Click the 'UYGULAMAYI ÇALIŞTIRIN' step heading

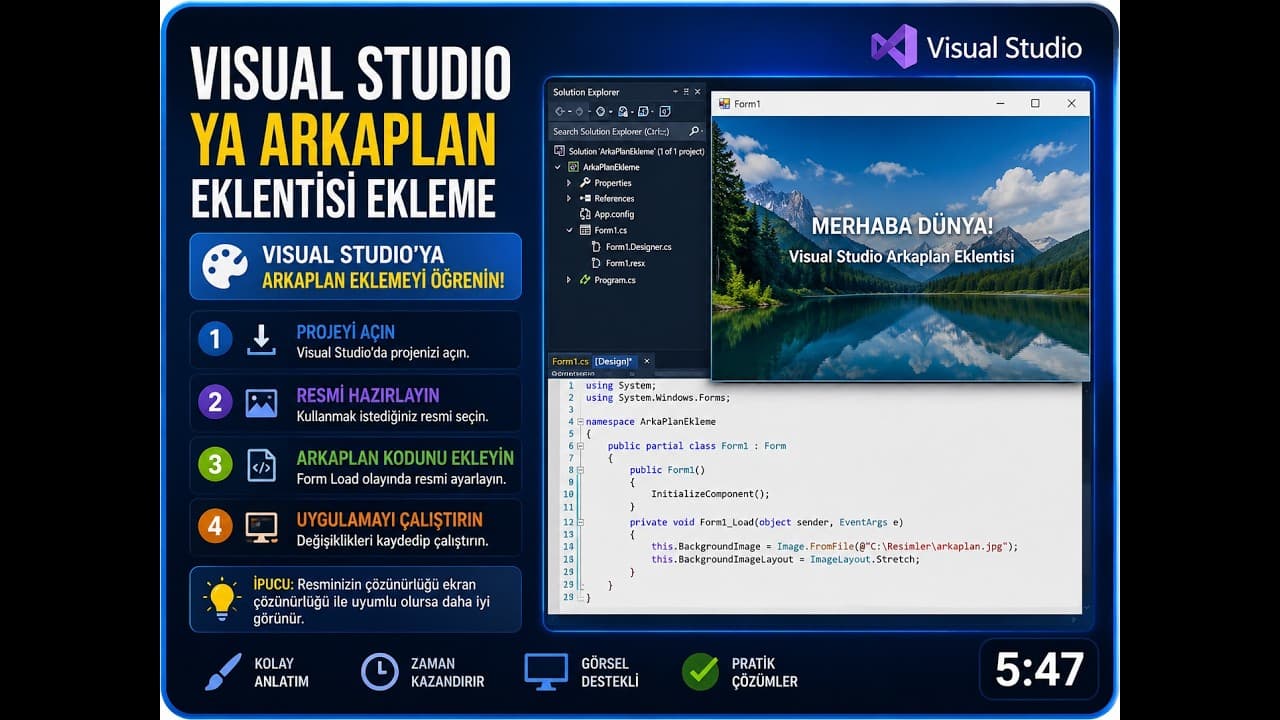(x=390, y=520)
